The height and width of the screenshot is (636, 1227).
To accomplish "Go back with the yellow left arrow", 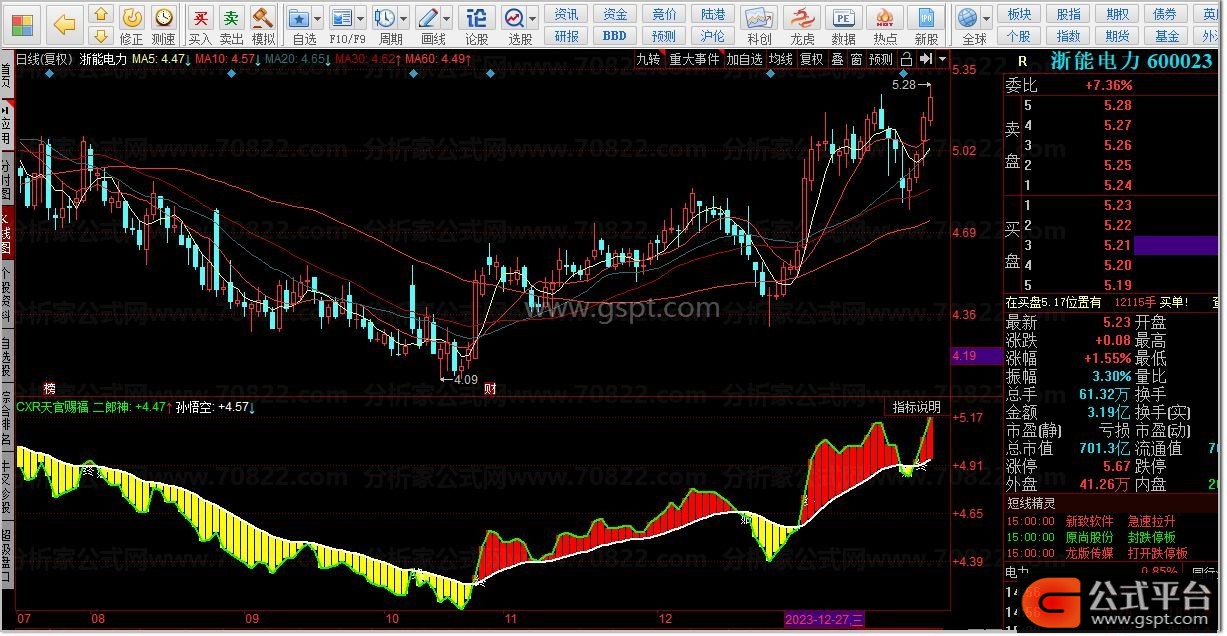I will pyautogui.click(x=65, y=23).
